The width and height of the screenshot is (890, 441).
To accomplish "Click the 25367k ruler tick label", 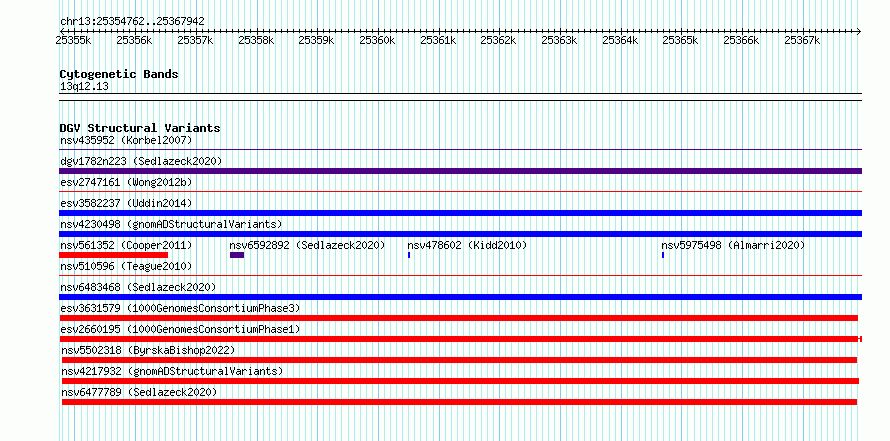I will [802, 40].
